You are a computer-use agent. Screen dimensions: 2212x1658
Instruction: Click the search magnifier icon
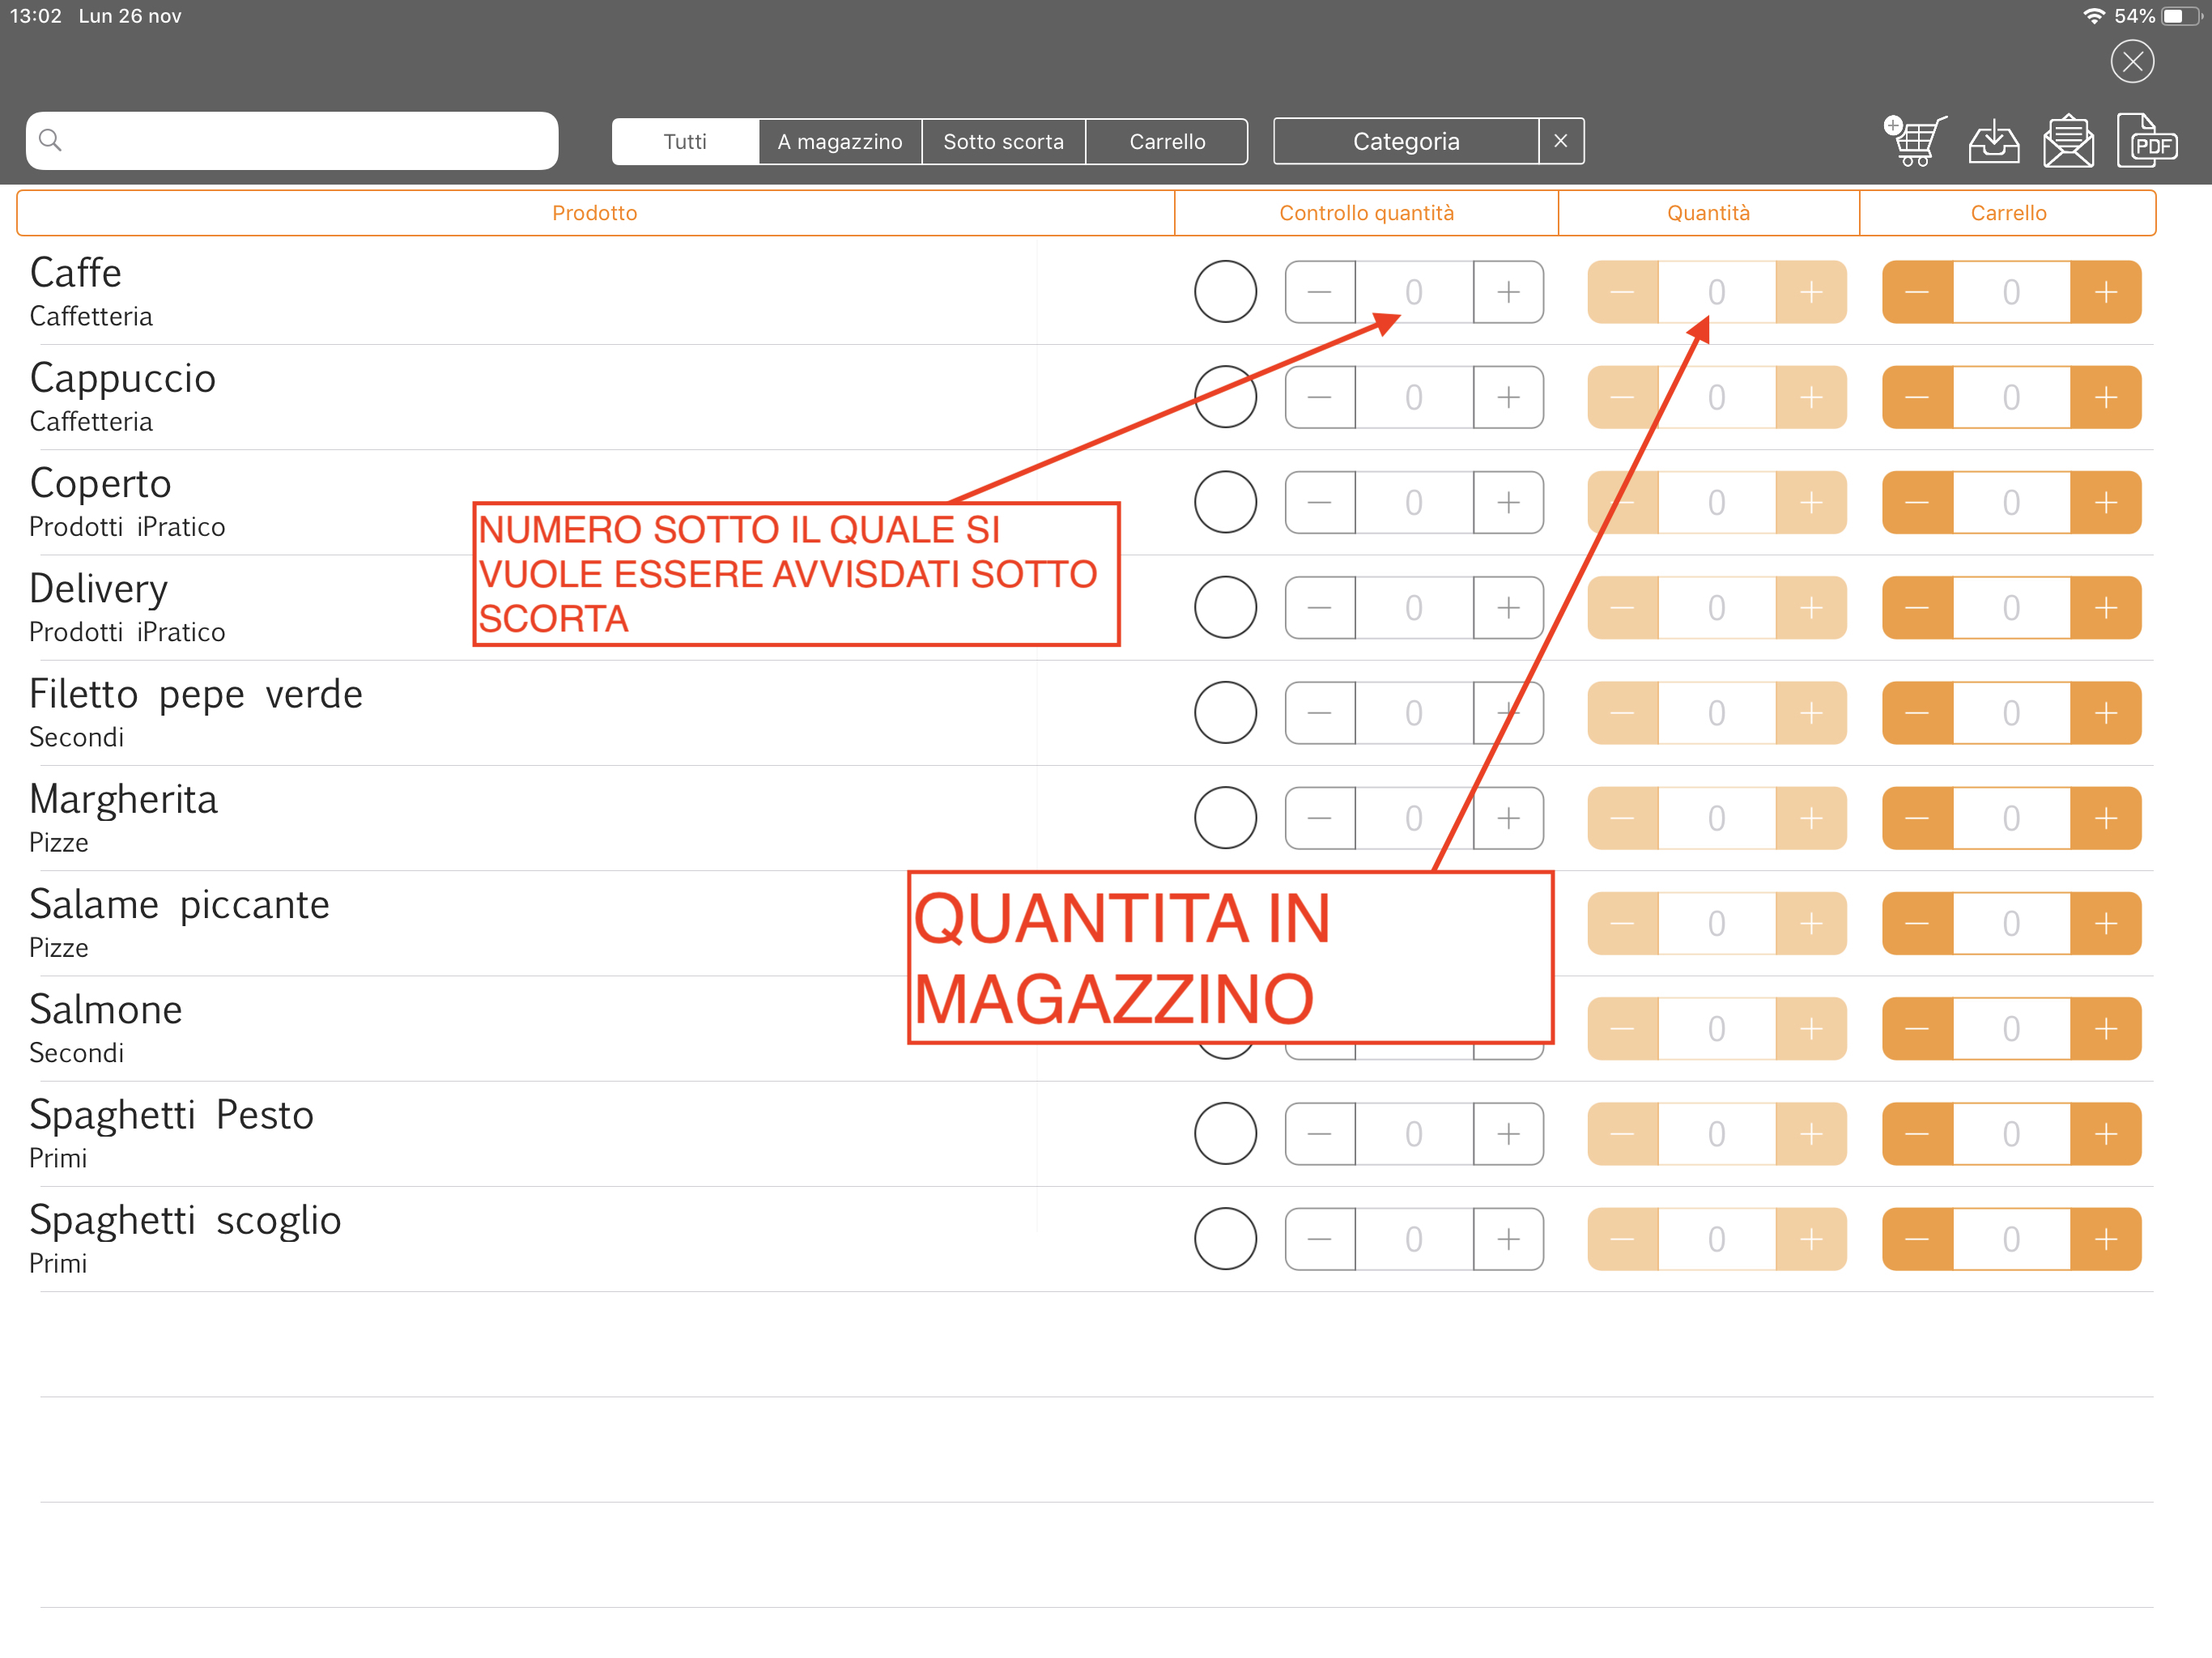coord(50,140)
